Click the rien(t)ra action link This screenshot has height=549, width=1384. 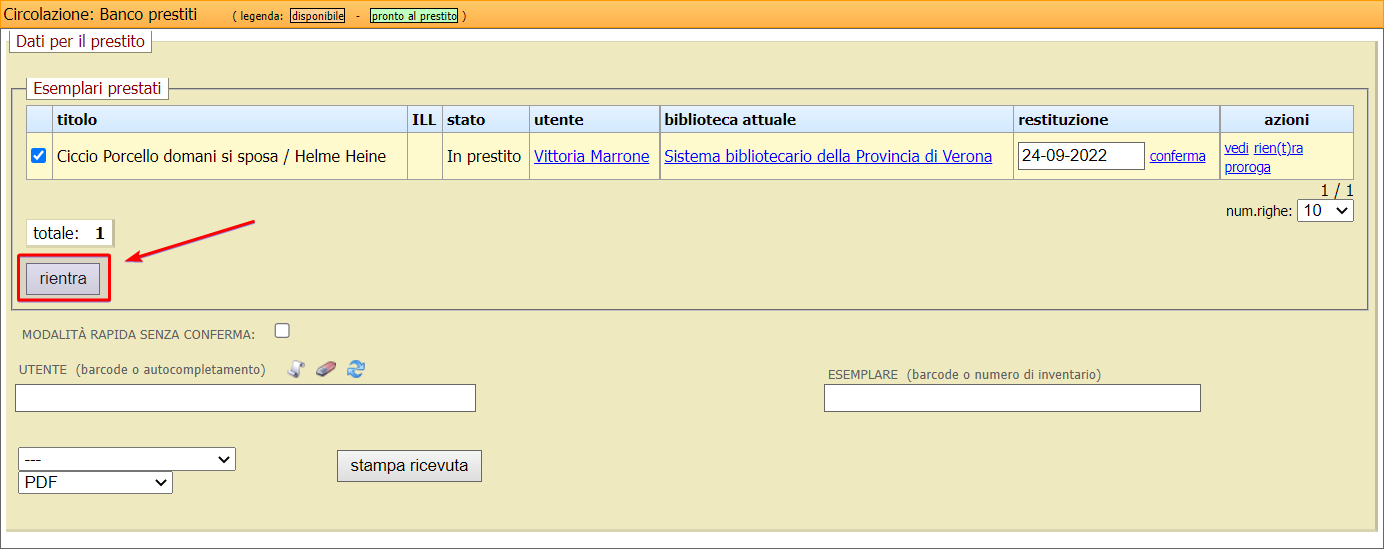tap(1278, 148)
